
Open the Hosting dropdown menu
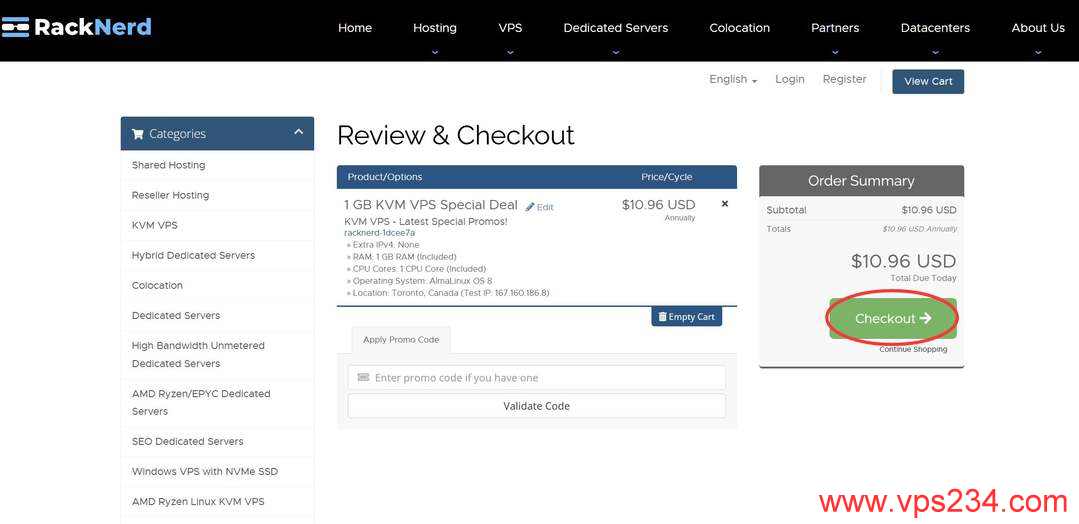434,28
